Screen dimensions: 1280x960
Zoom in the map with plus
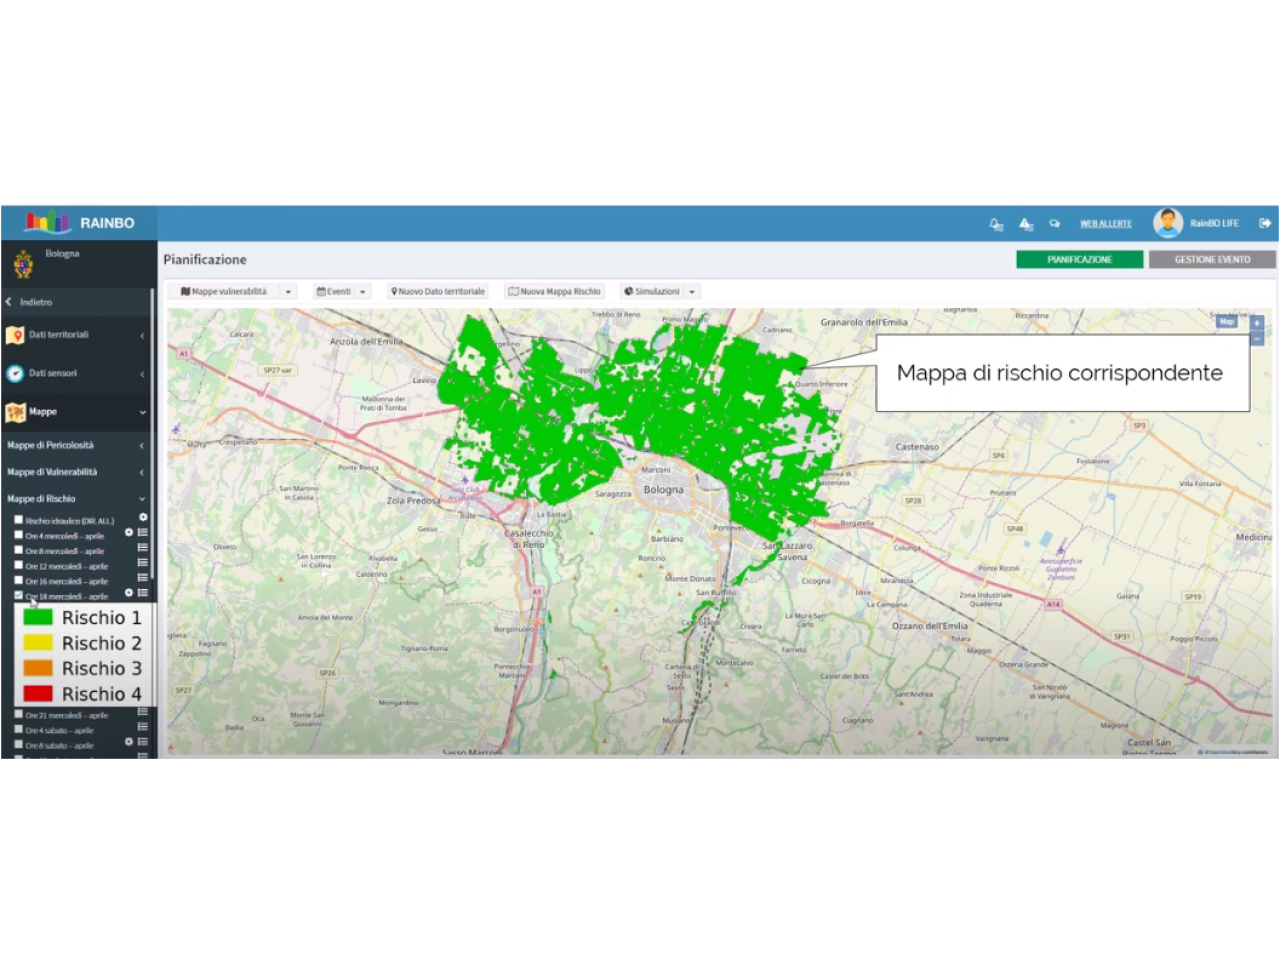pyautogui.click(x=1257, y=323)
